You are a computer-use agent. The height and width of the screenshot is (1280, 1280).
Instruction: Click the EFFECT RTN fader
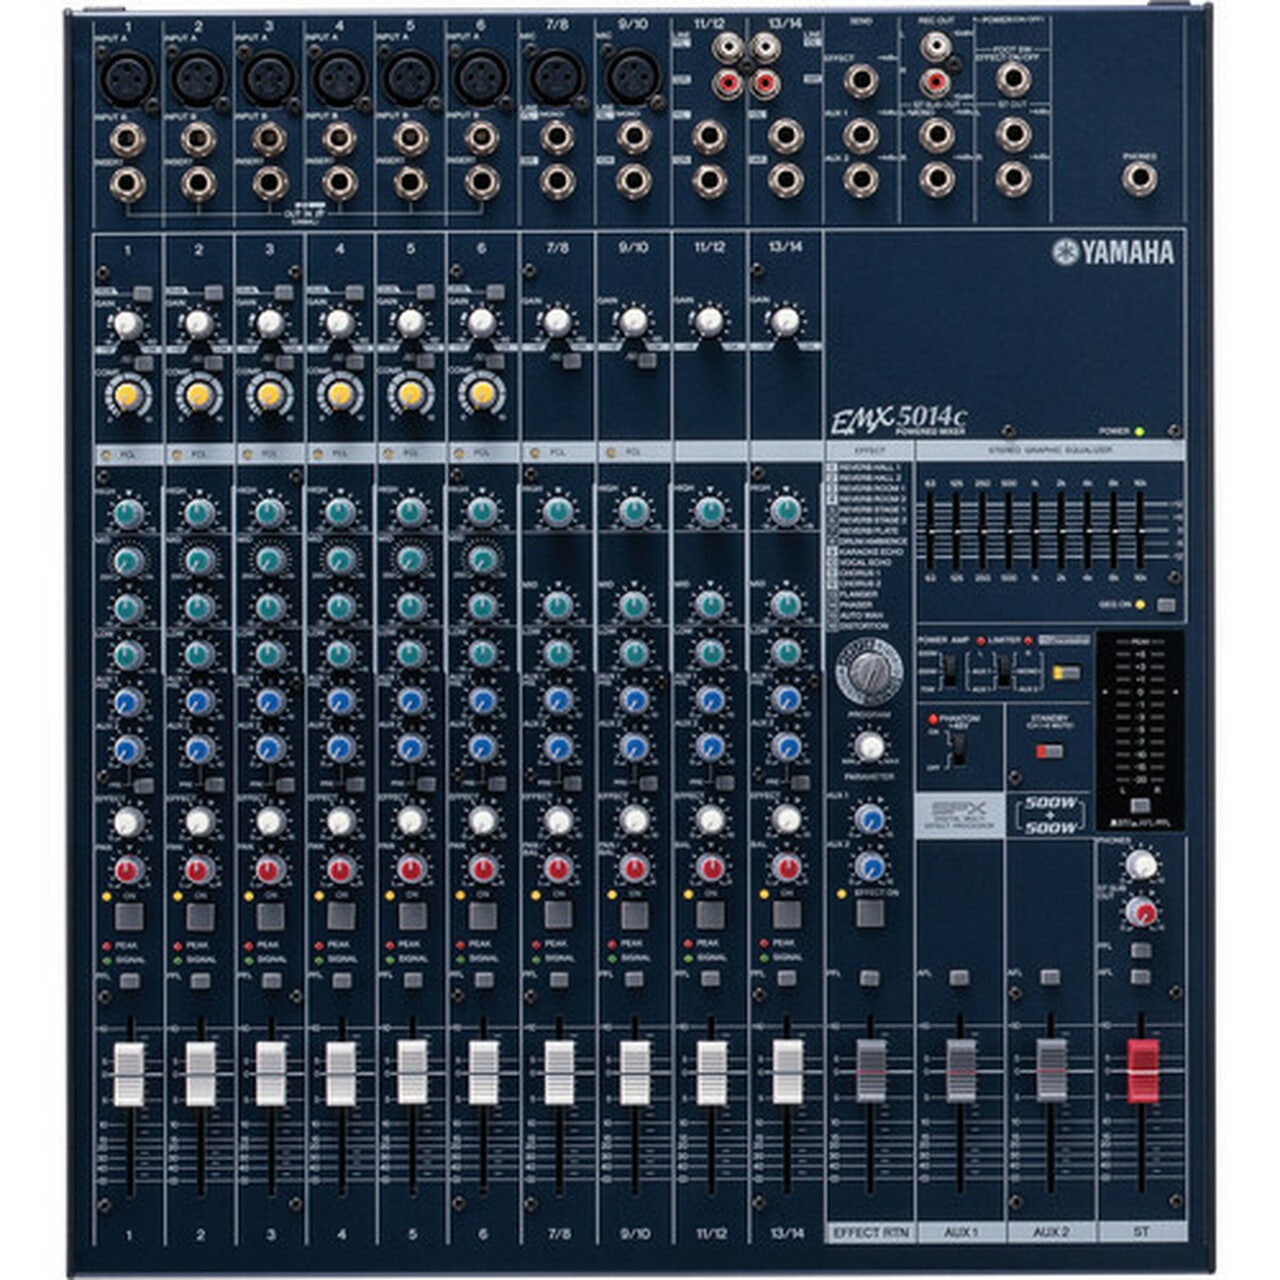click(x=870, y=1071)
